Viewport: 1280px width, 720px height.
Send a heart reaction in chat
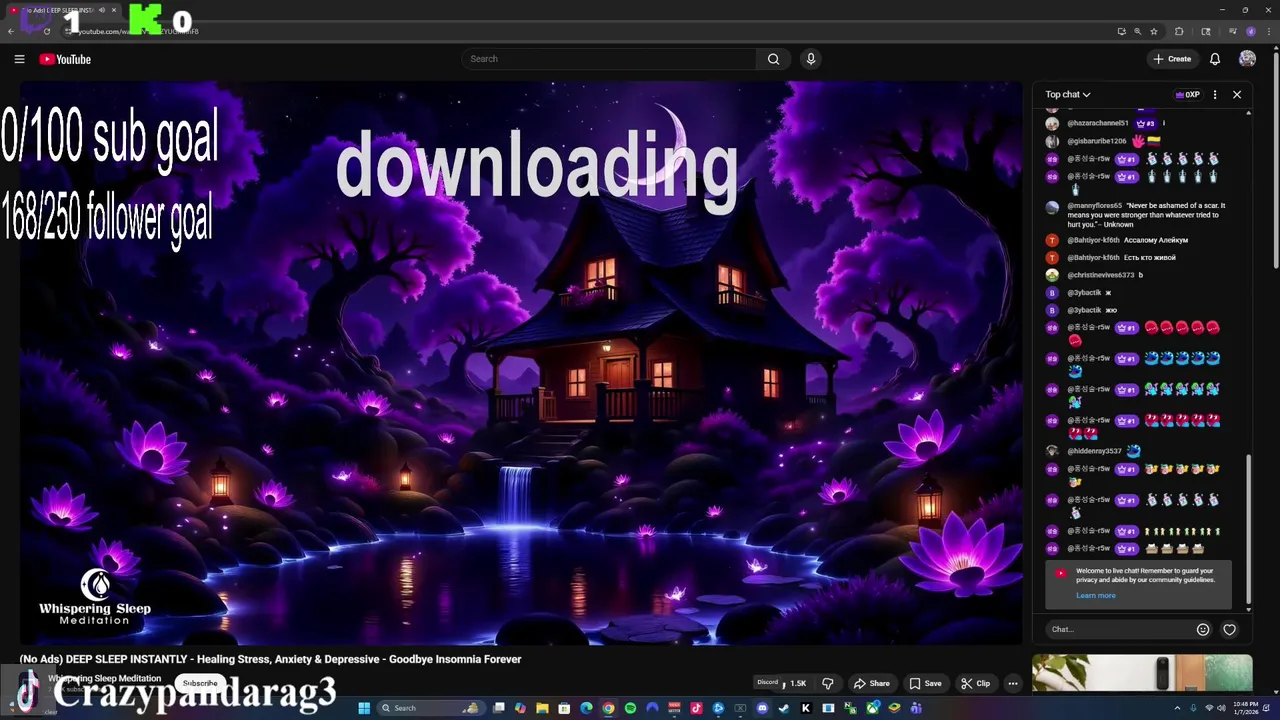click(x=1230, y=629)
